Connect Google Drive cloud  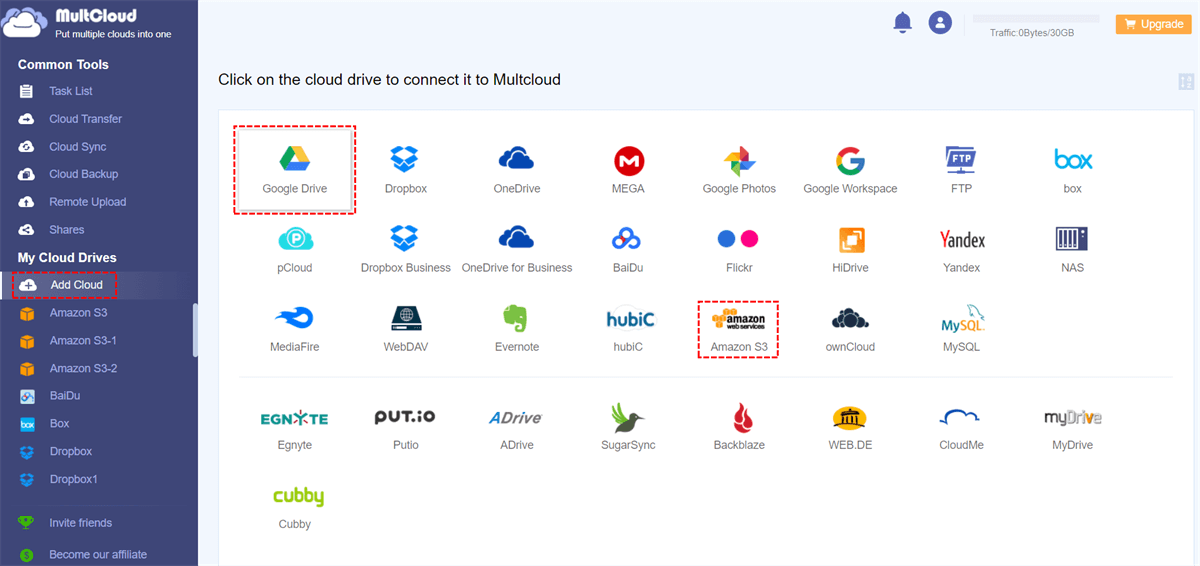294,169
